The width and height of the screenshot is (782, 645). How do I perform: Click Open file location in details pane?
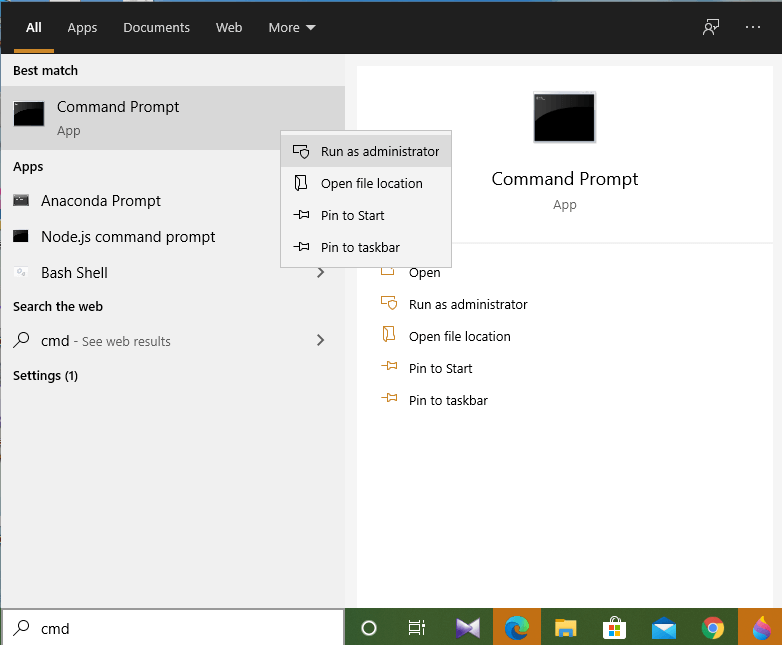pyautogui.click(x=459, y=336)
